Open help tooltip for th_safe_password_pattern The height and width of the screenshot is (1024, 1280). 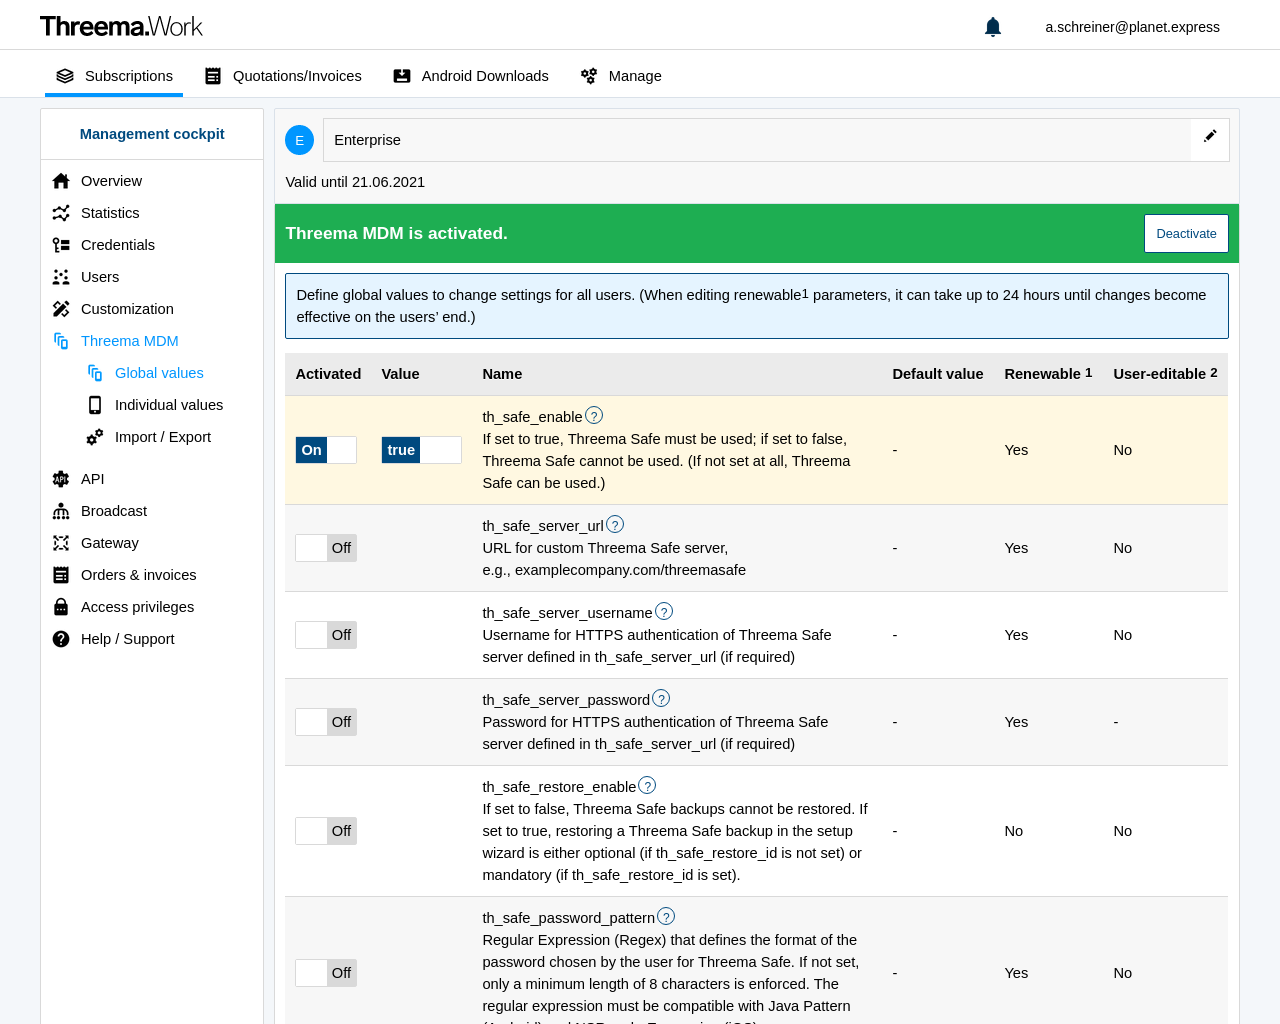(x=666, y=916)
